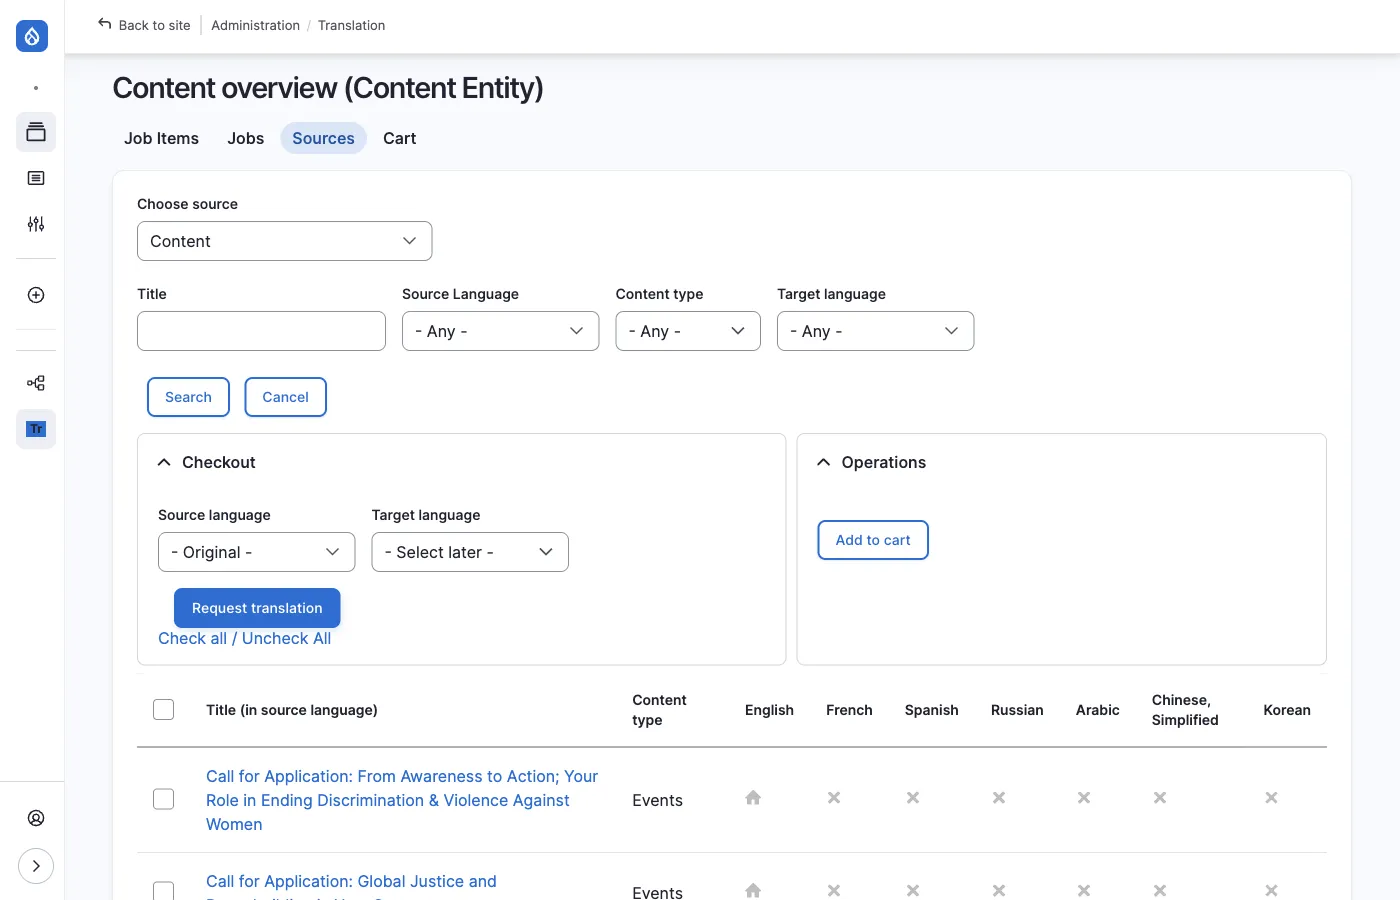Check the 'From Awareness to Action' event row

click(164, 799)
